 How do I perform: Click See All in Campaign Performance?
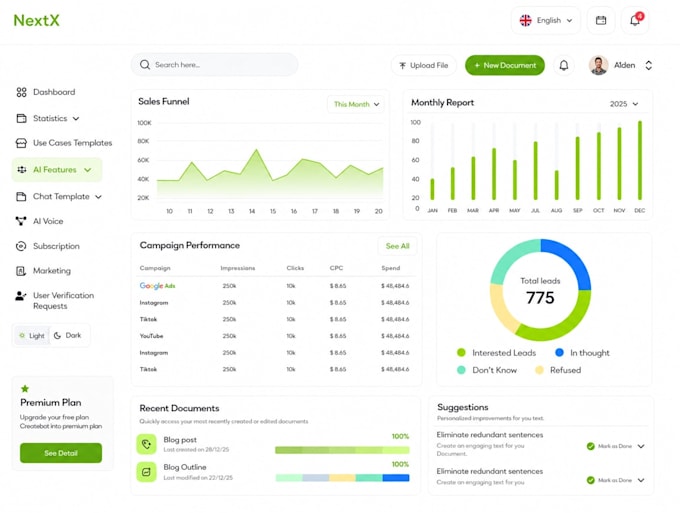(x=397, y=246)
